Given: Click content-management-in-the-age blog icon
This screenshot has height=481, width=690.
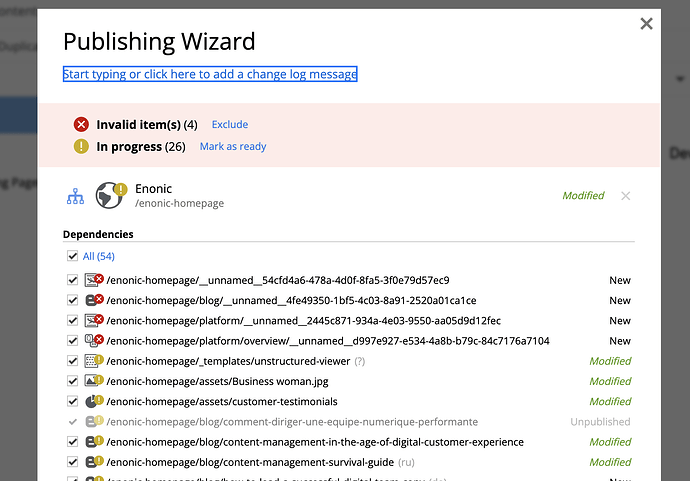Looking at the screenshot, I should pyautogui.click(x=92, y=442).
